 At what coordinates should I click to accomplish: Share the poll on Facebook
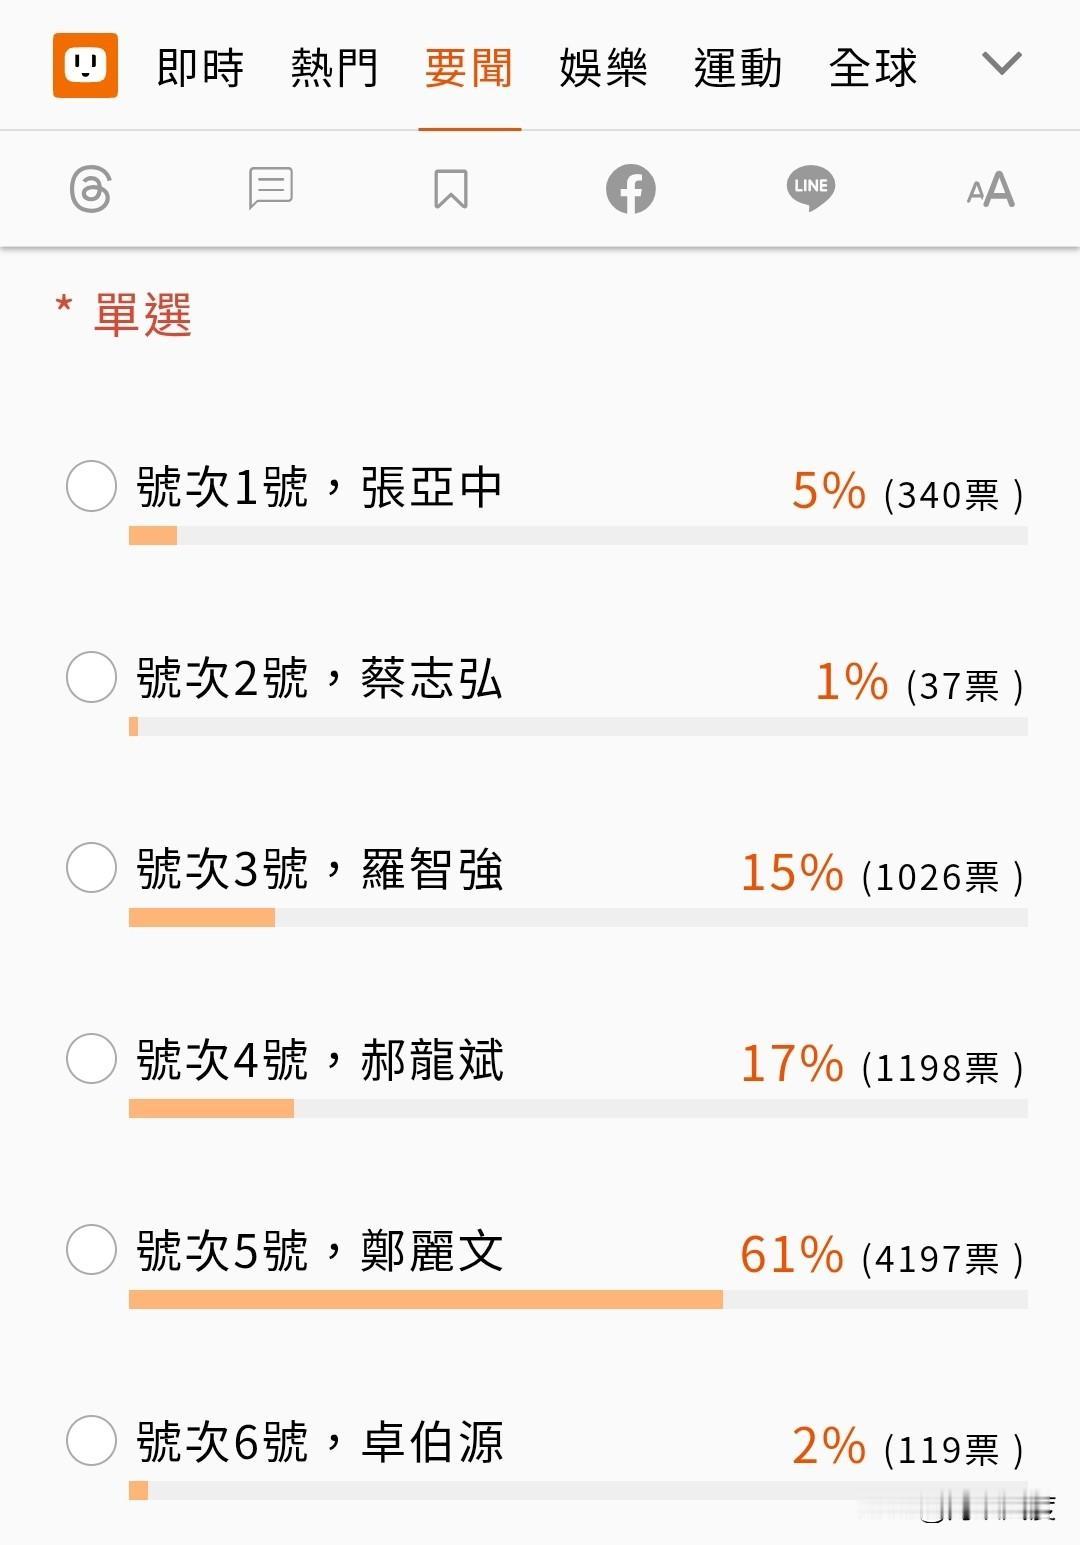coord(630,188)
